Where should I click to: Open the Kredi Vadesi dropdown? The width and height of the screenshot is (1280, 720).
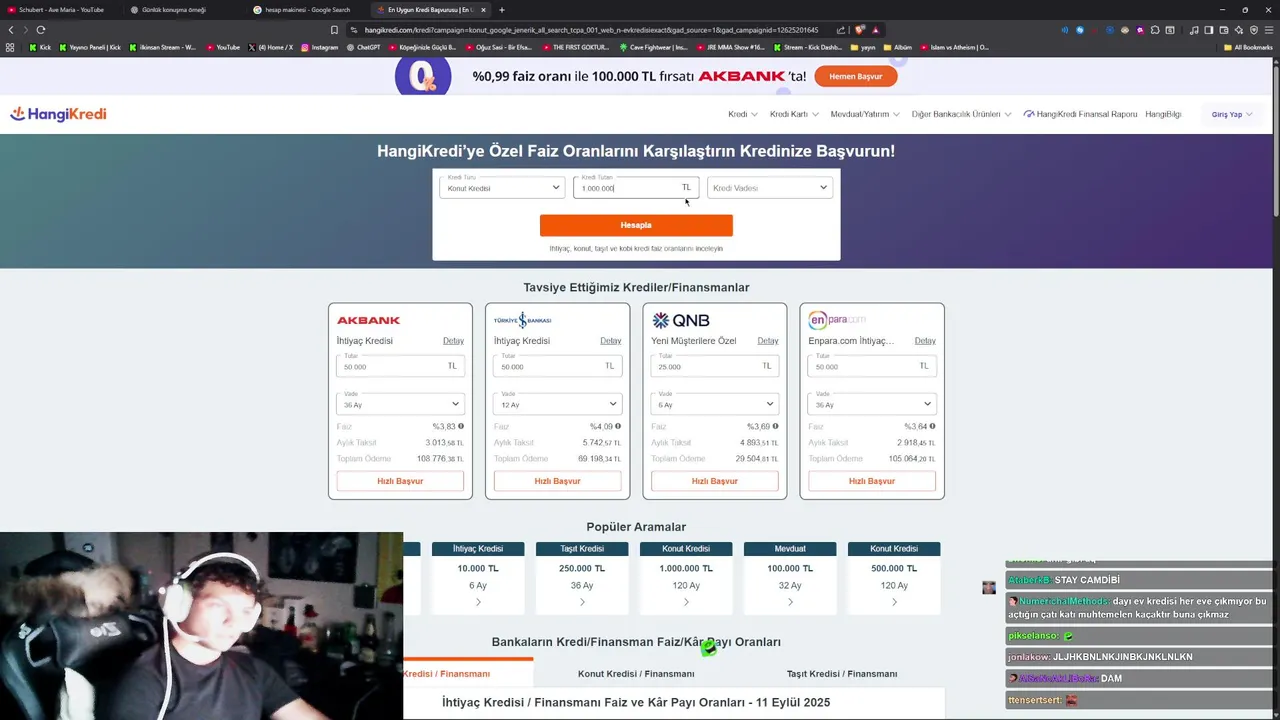click(770, 187)
